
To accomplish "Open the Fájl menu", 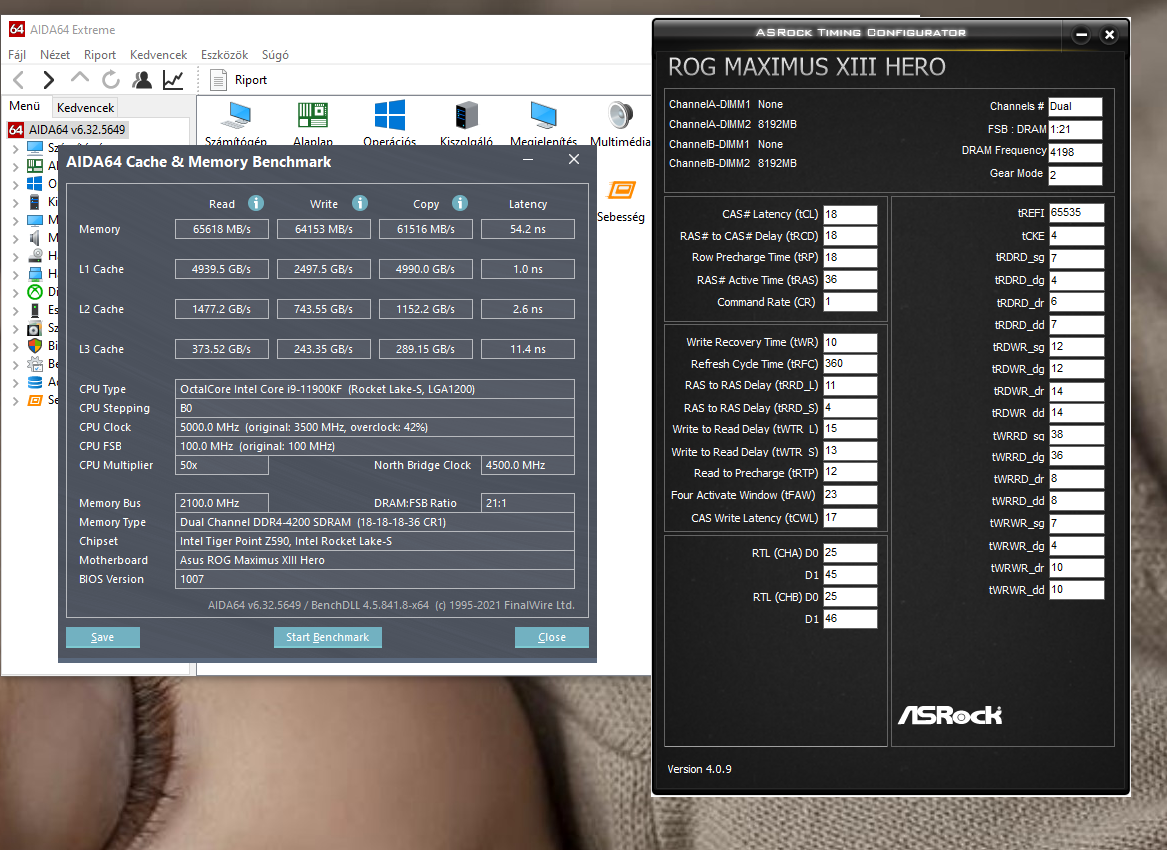I will pos(17,55).
